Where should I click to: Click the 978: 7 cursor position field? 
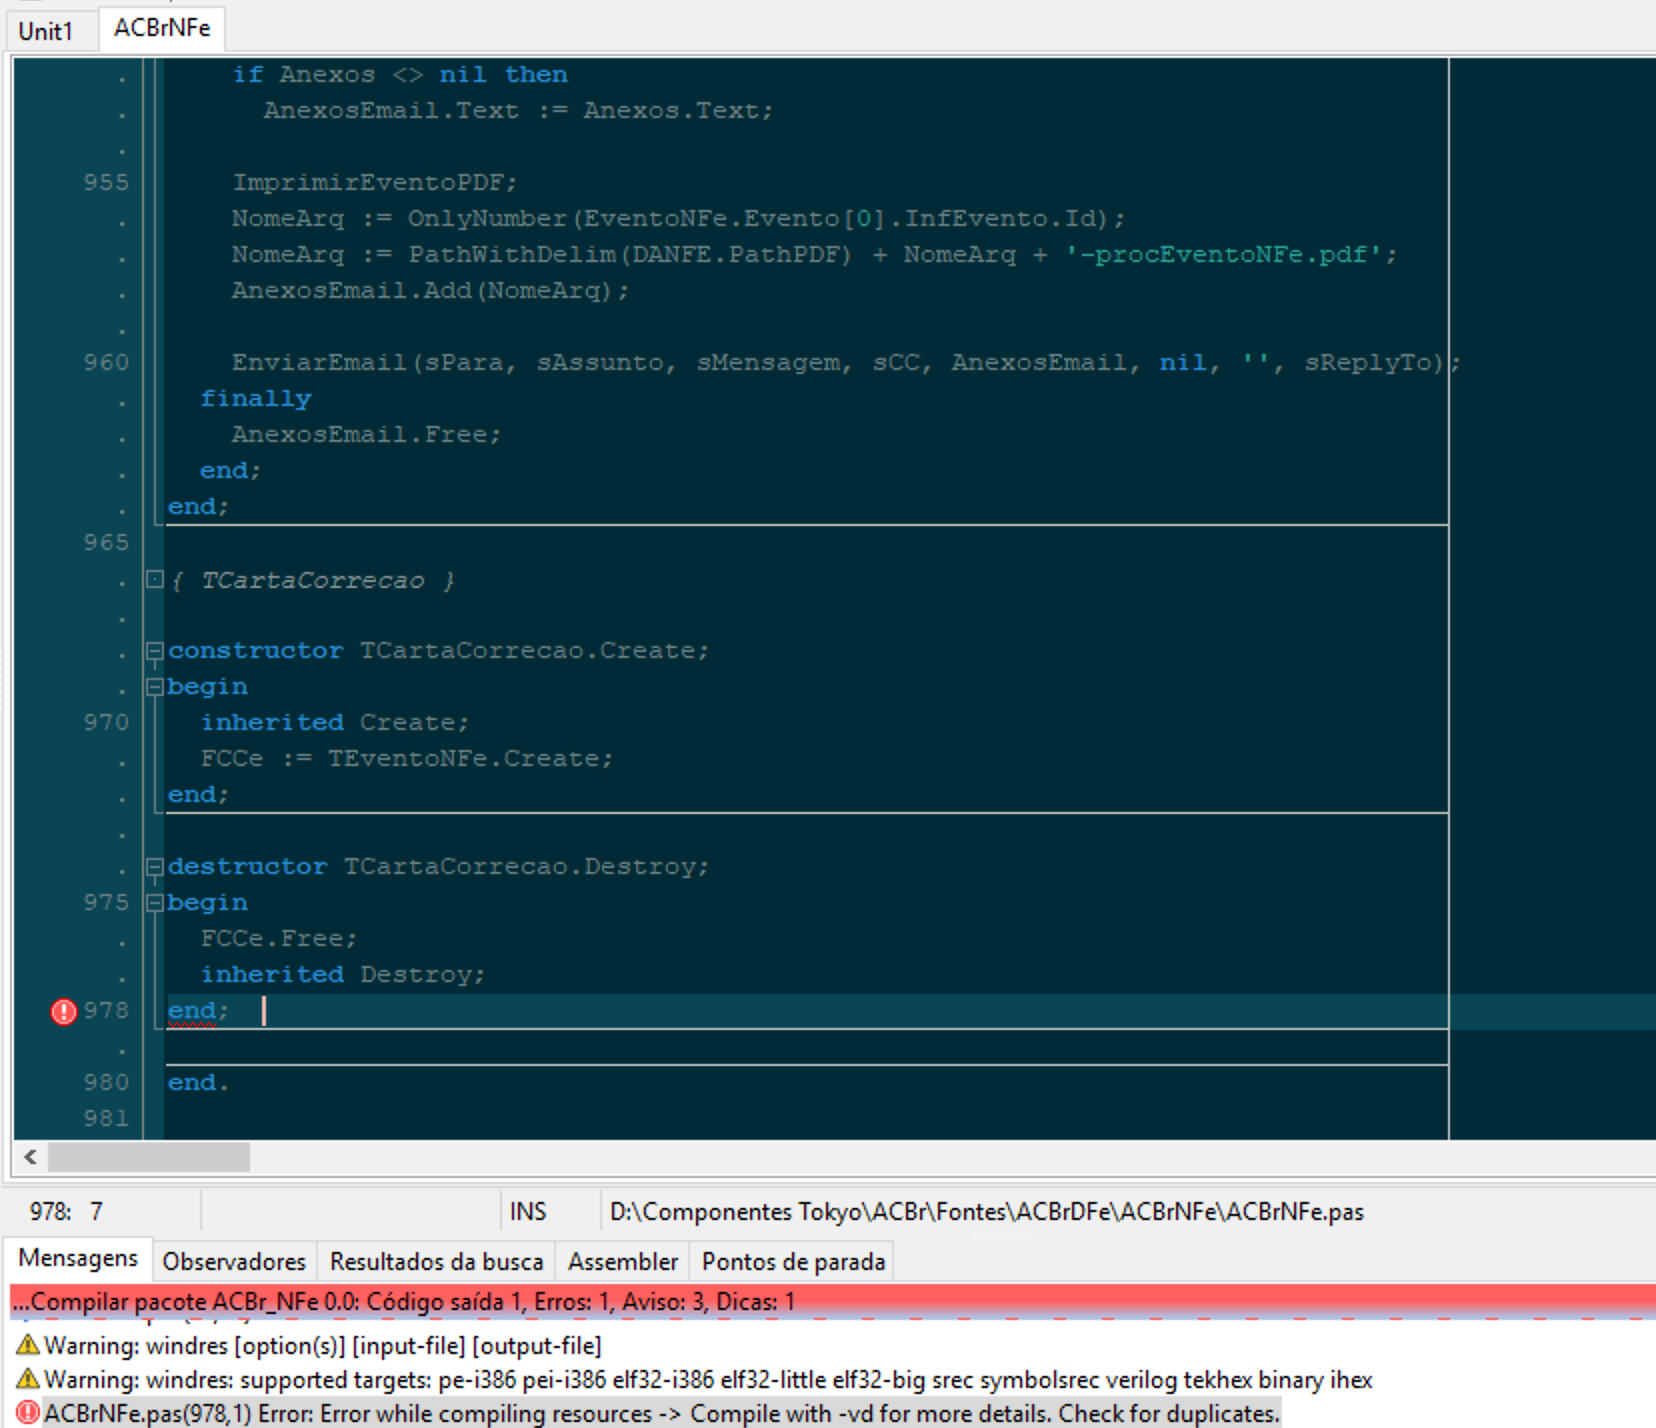coord(66,1212)
